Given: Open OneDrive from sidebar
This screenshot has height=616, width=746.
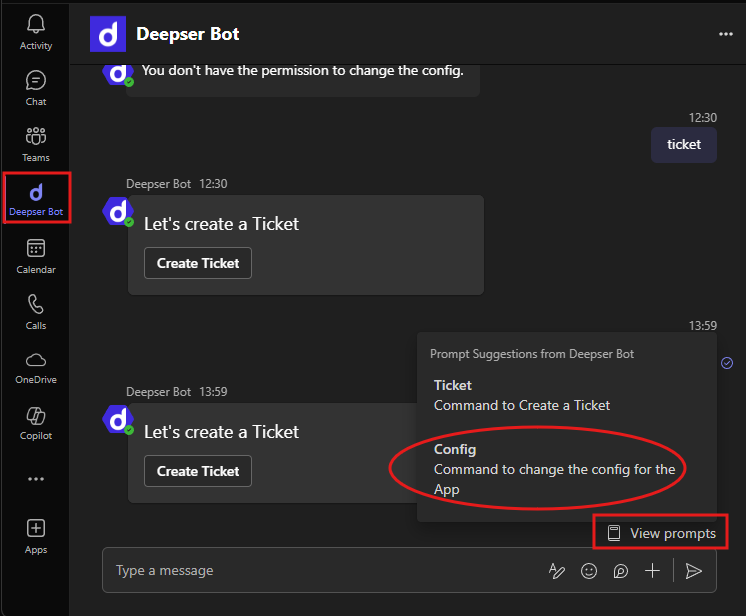Looking at the screenshot, I should [36, 368].
